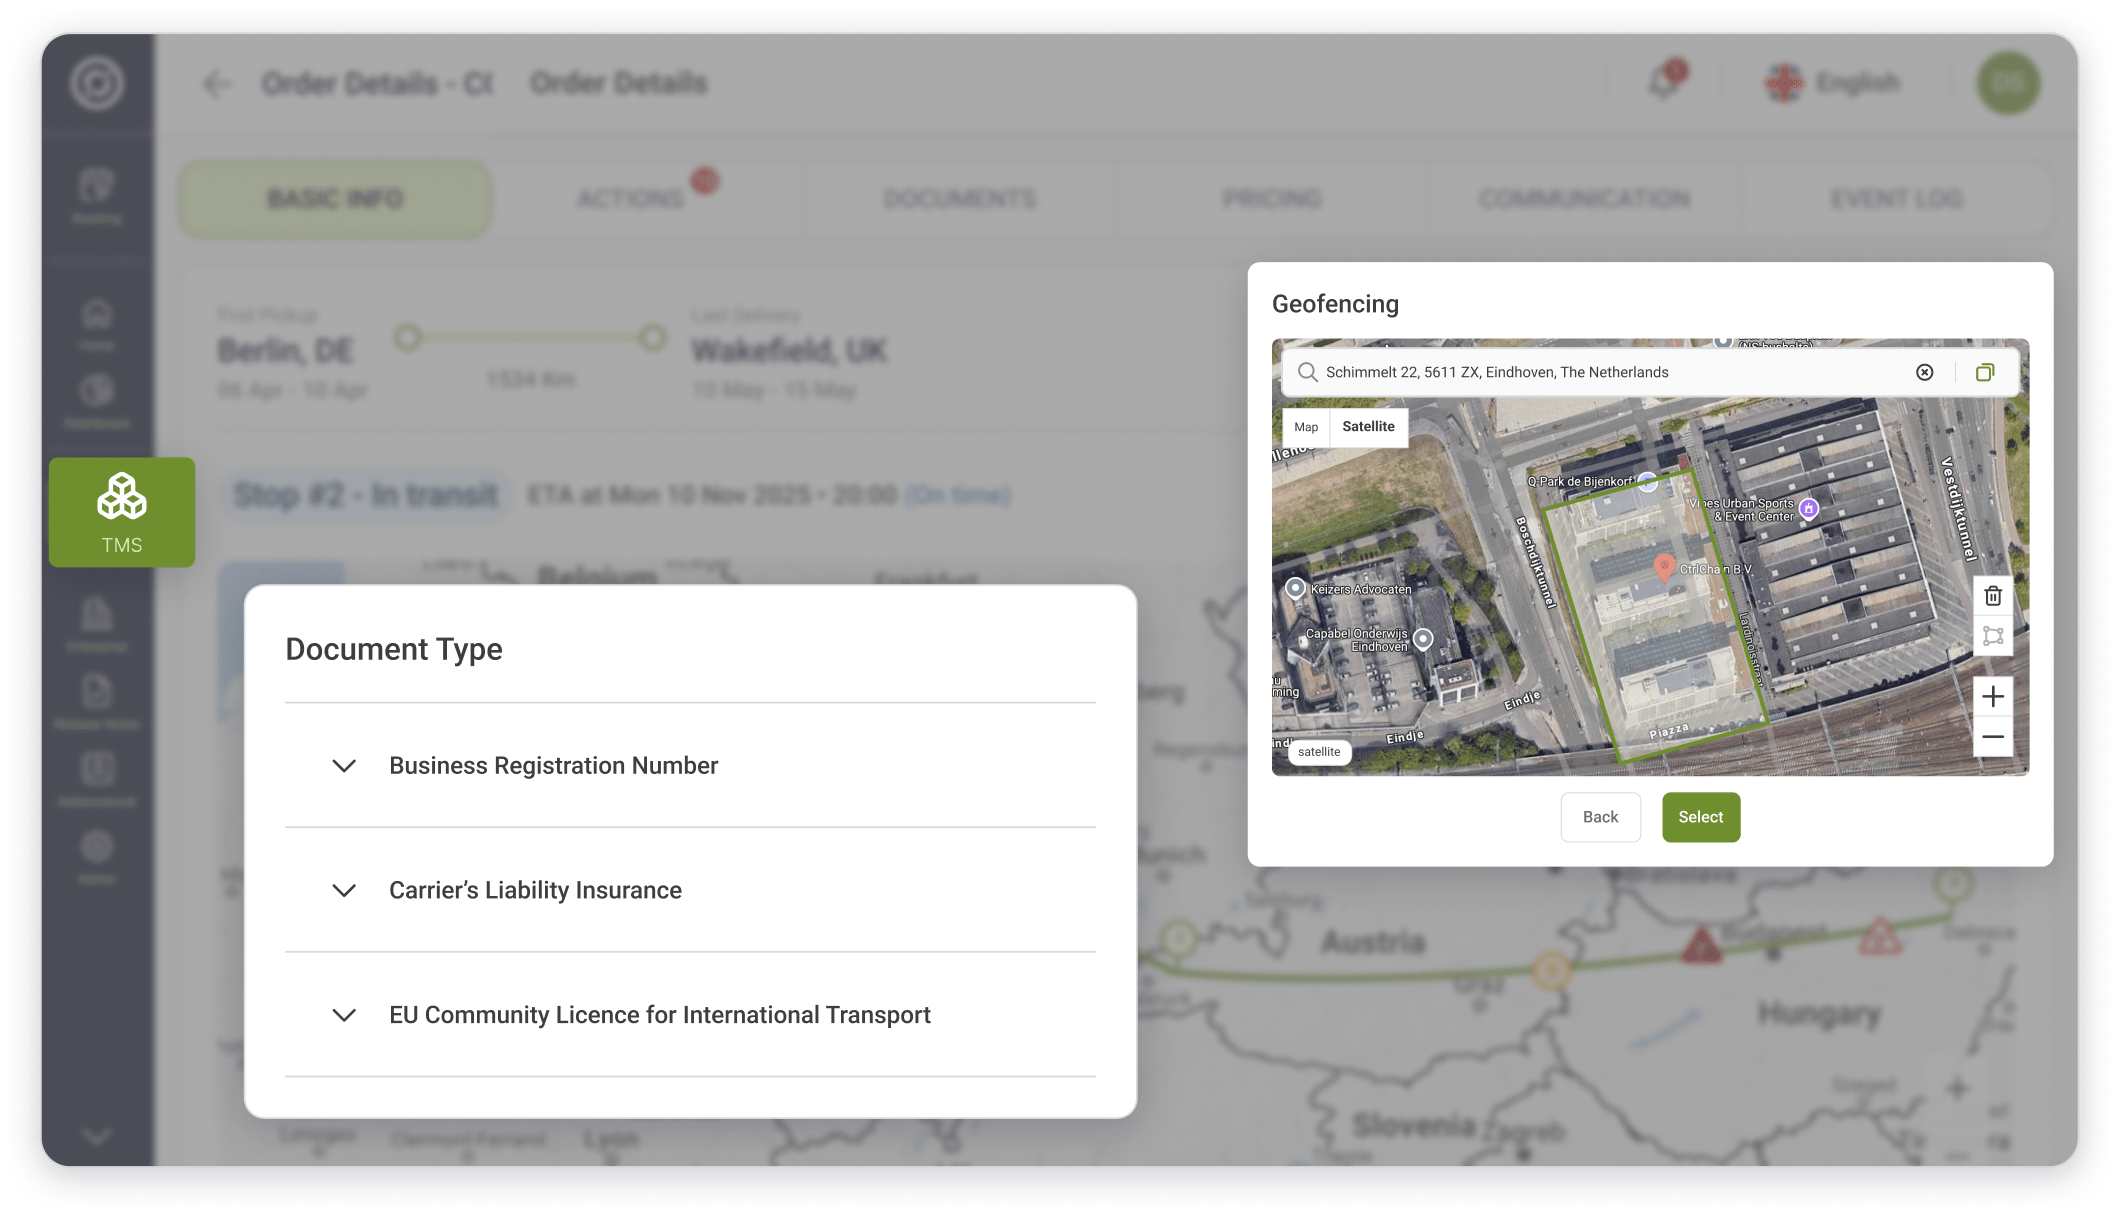Zoom out on the geofencing map
Image resolution: width=2120 pixels, height=1216 pixels.
click(1992, 737)
